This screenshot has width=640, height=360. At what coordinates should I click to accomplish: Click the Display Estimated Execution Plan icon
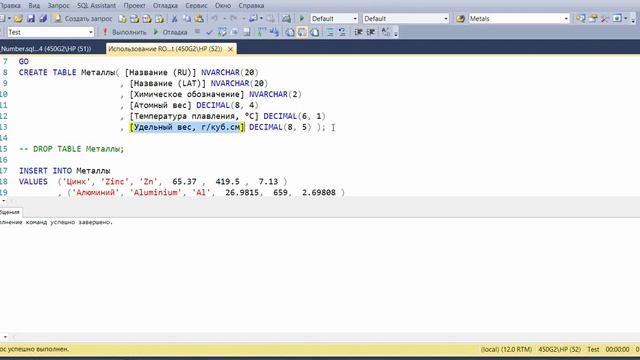tap(222, 32)
